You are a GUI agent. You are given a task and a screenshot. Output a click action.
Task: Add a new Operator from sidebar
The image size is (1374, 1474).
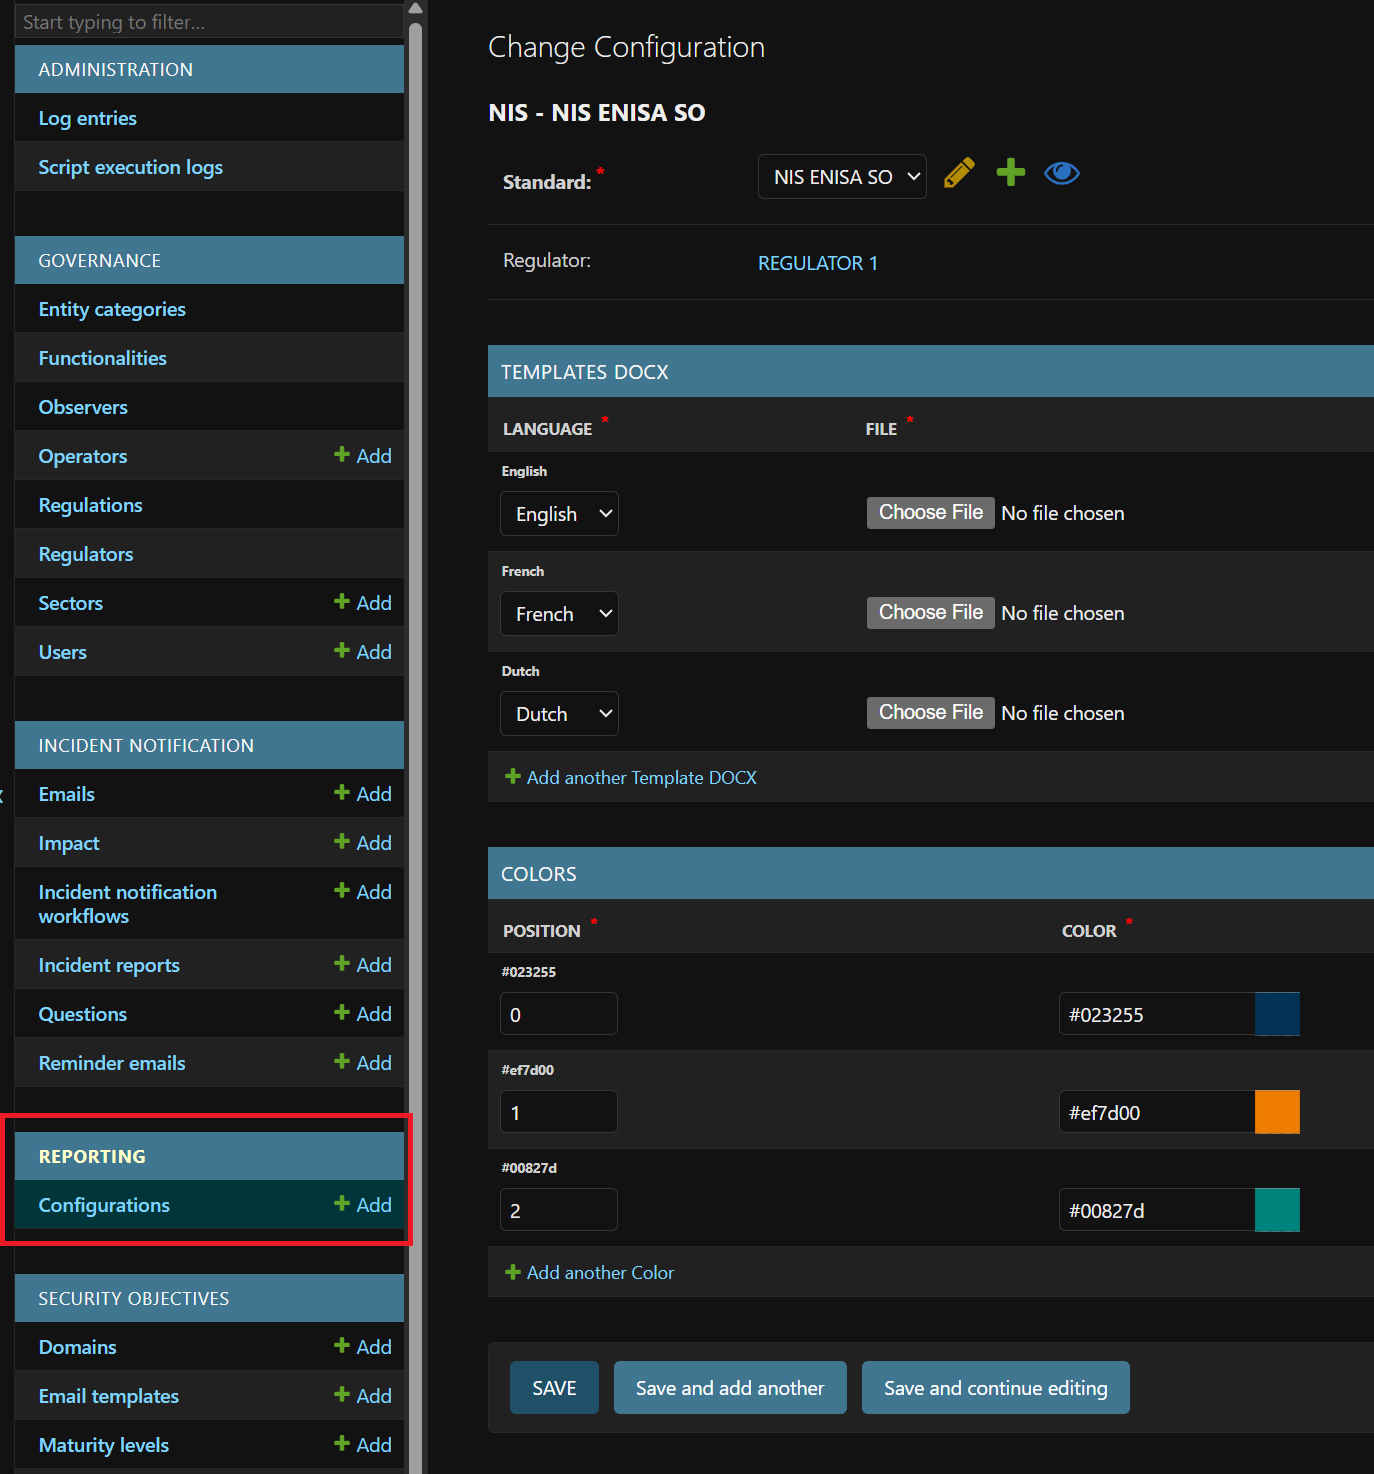(363, 456)
